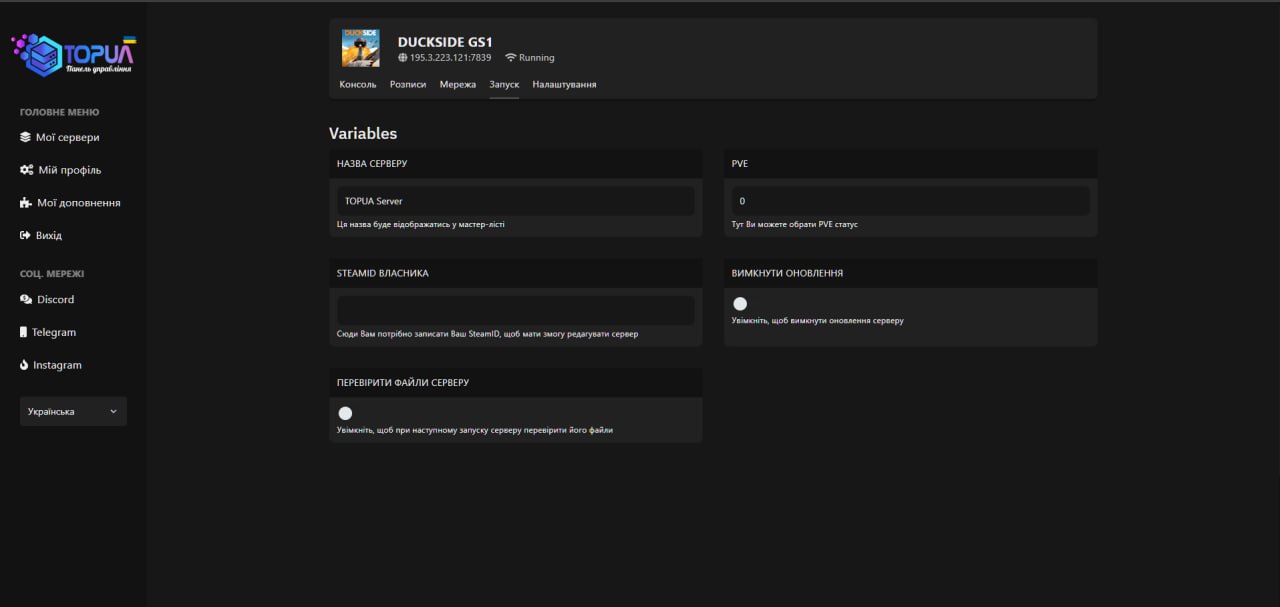Click the Telegram icon in sidebar

pyautogui.click(x=24, y=332)
